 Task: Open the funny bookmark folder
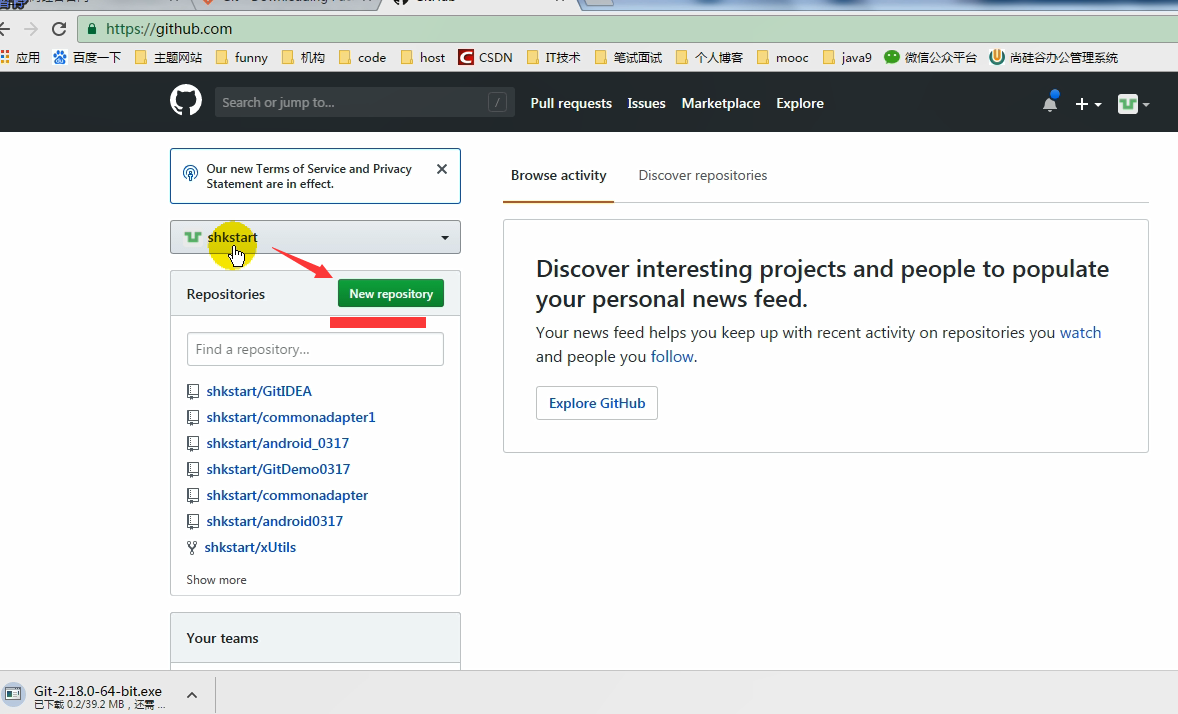[242, 57]
